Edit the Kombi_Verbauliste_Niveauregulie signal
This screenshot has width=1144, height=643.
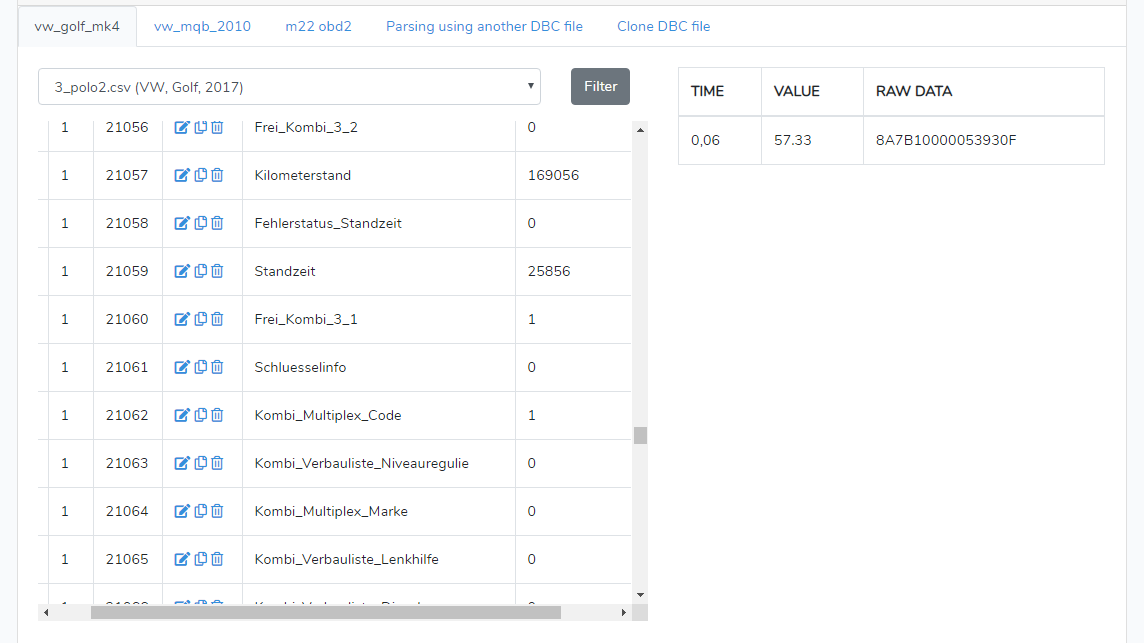click(x=182, y=463)
